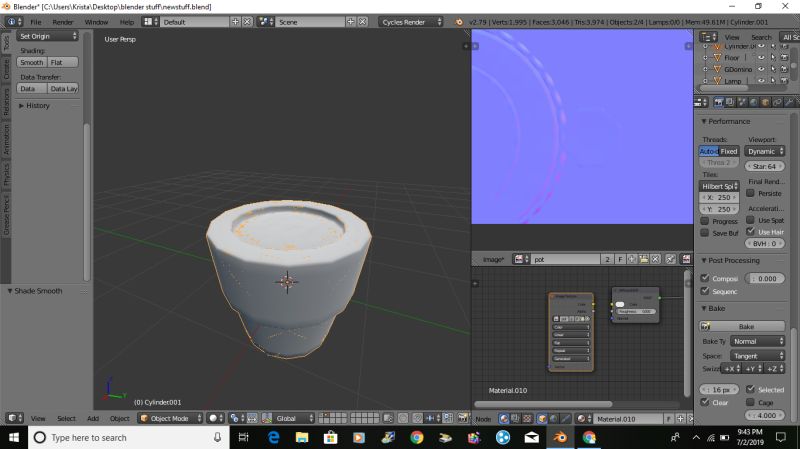Add a new scene with plus icon
The image size is (800, 449).
coord(351,22)
